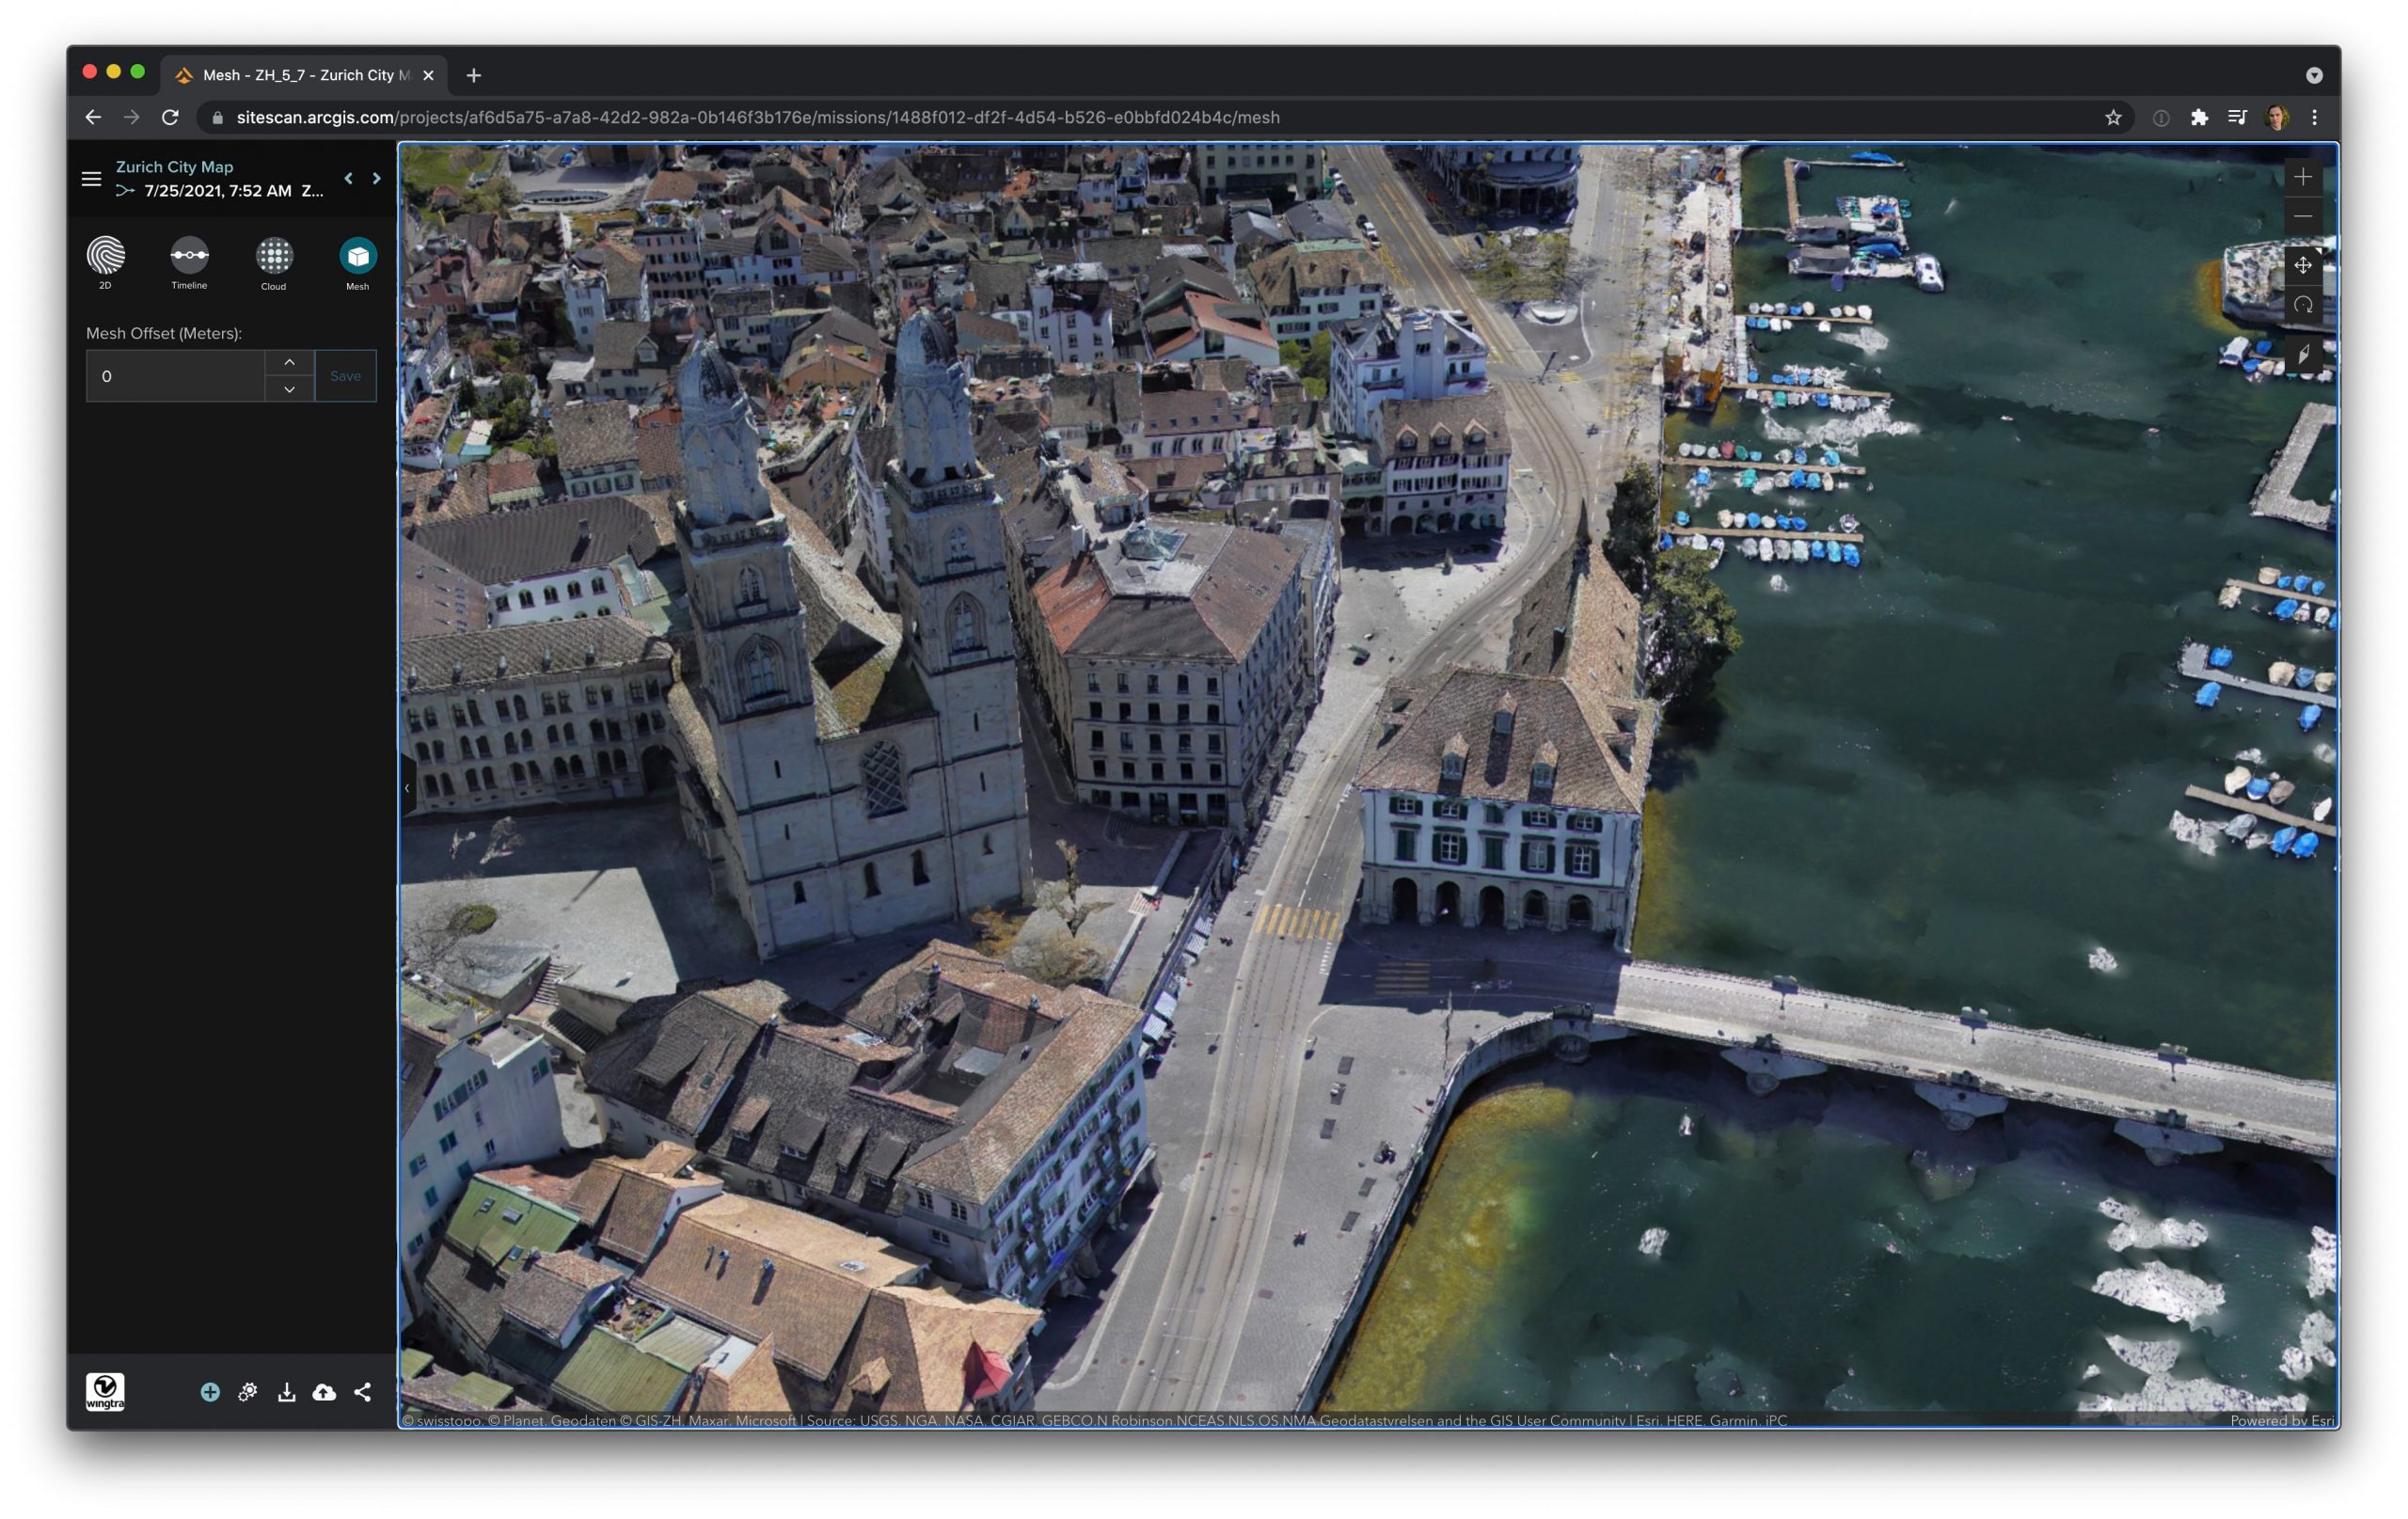
Task: Open the Timeline view
Action: [189, 256]
